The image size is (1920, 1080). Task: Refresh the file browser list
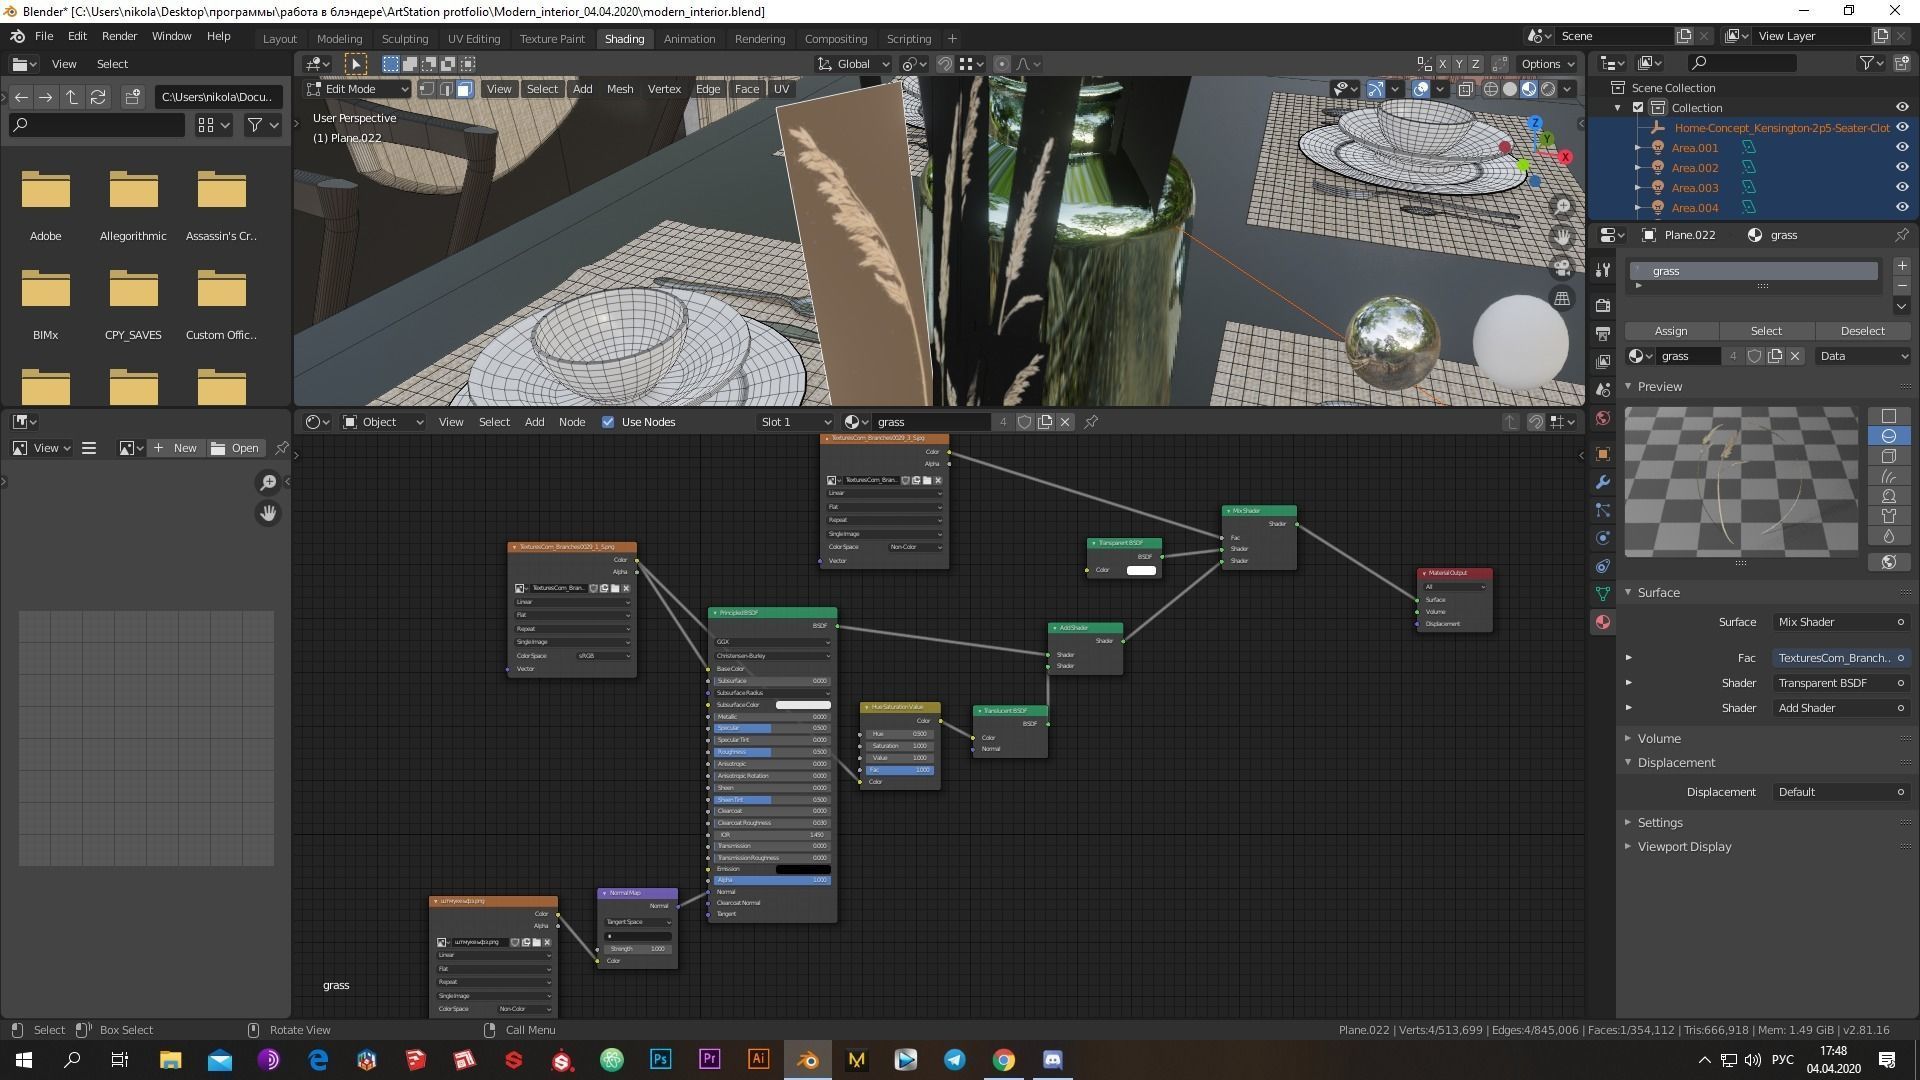[98, 97]
